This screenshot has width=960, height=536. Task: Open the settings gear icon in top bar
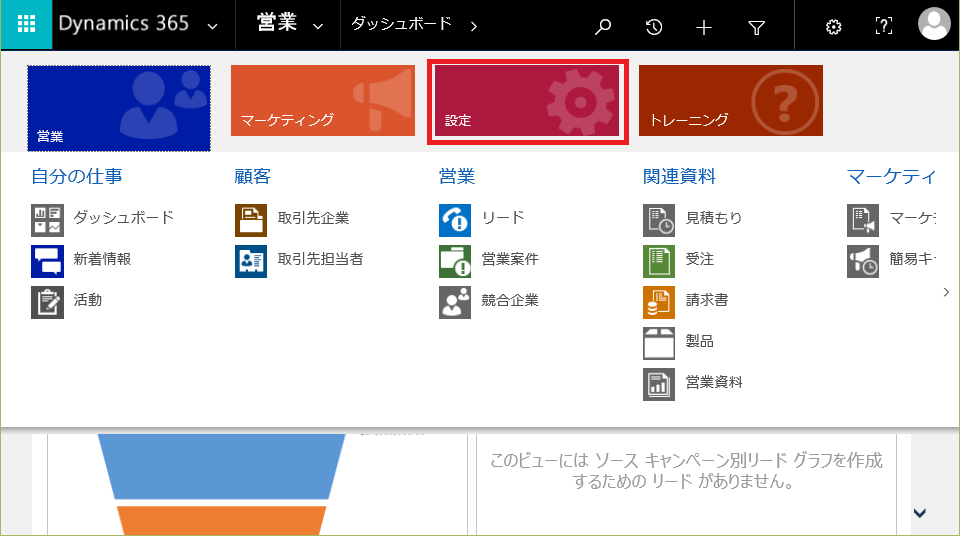point(833,27)
